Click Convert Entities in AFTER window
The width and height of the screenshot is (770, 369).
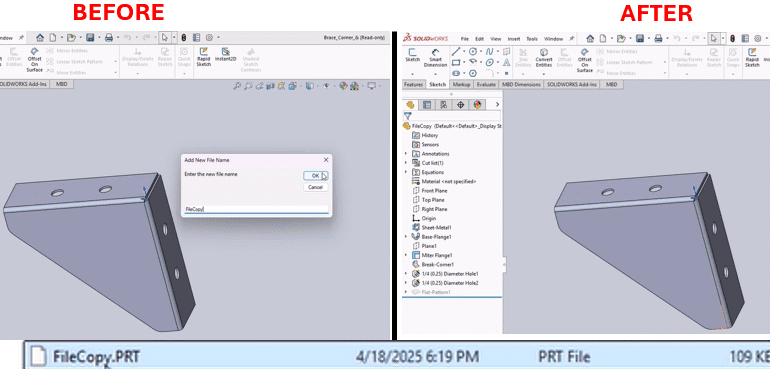click(x=544, y=57)
